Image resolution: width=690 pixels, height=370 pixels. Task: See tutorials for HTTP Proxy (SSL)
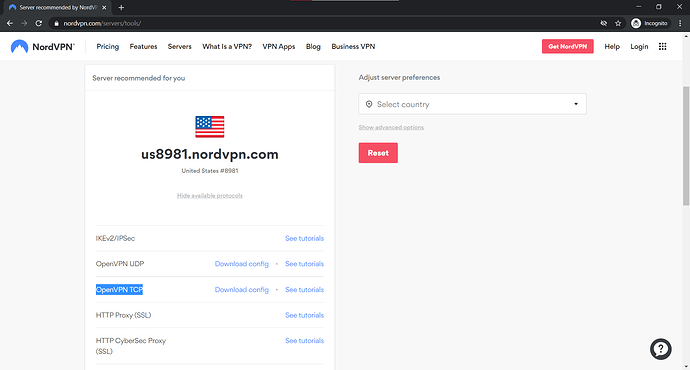[304, 315]
